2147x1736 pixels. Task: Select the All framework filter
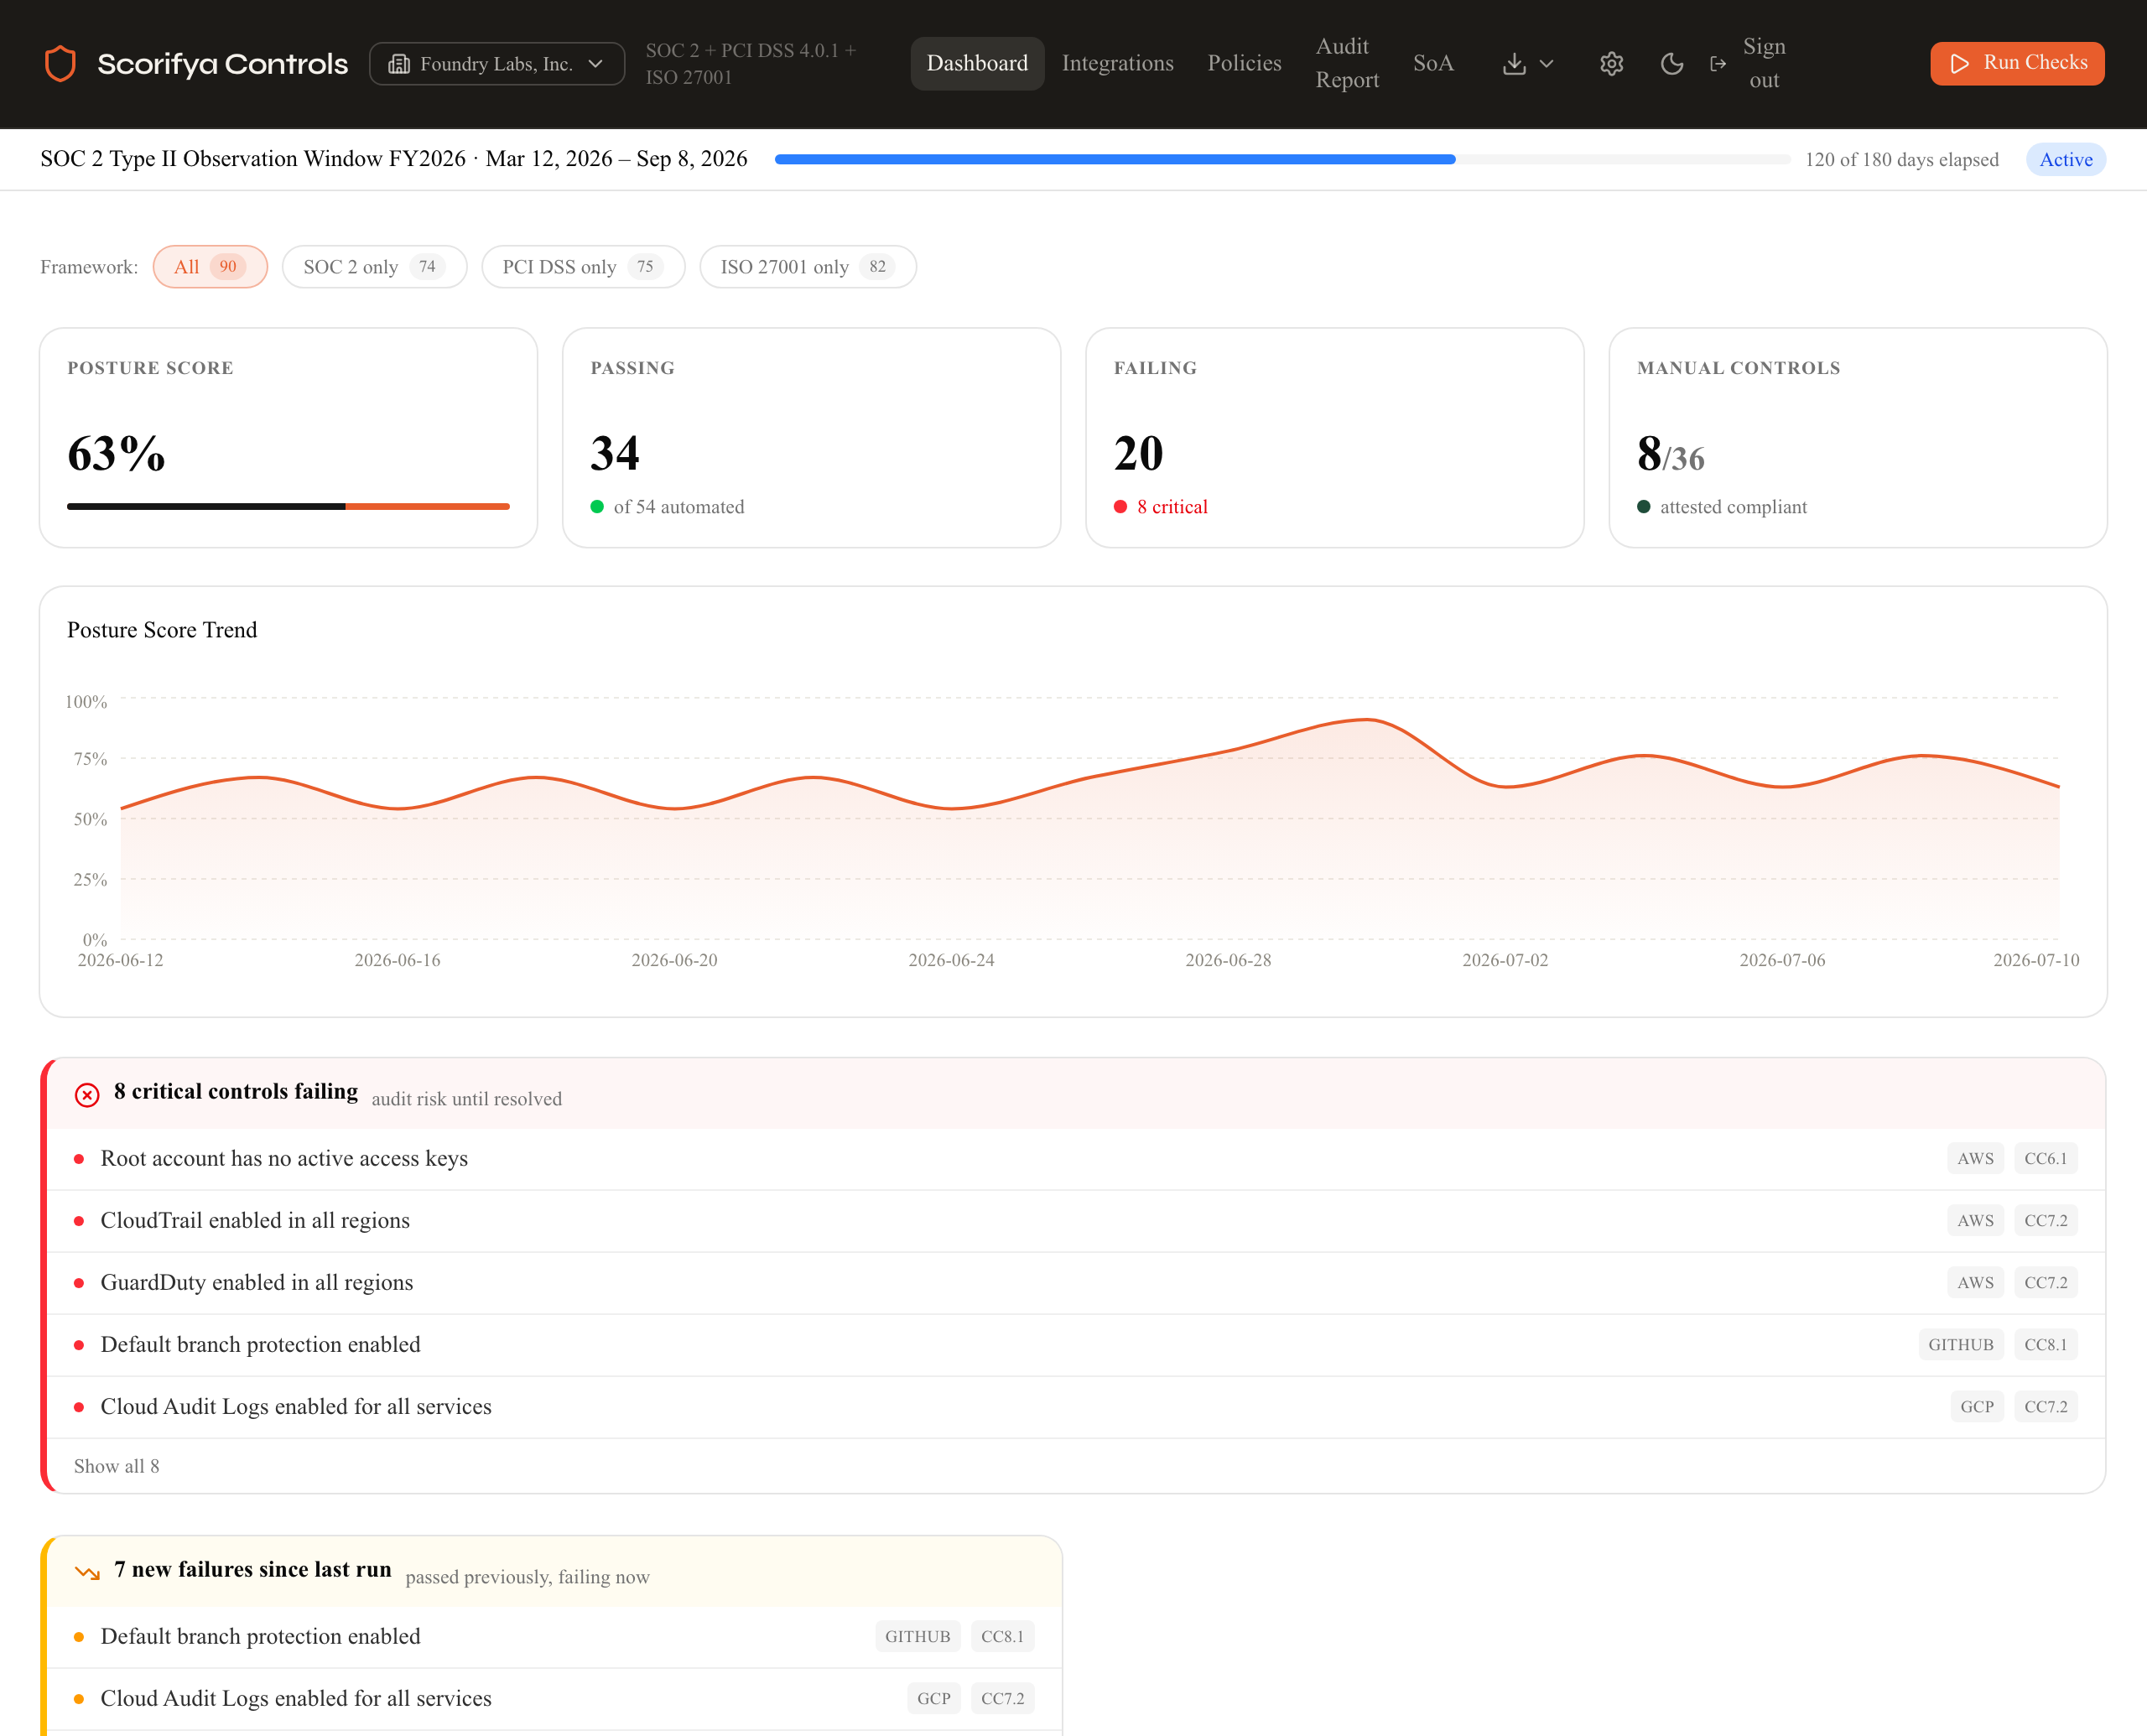210,267
